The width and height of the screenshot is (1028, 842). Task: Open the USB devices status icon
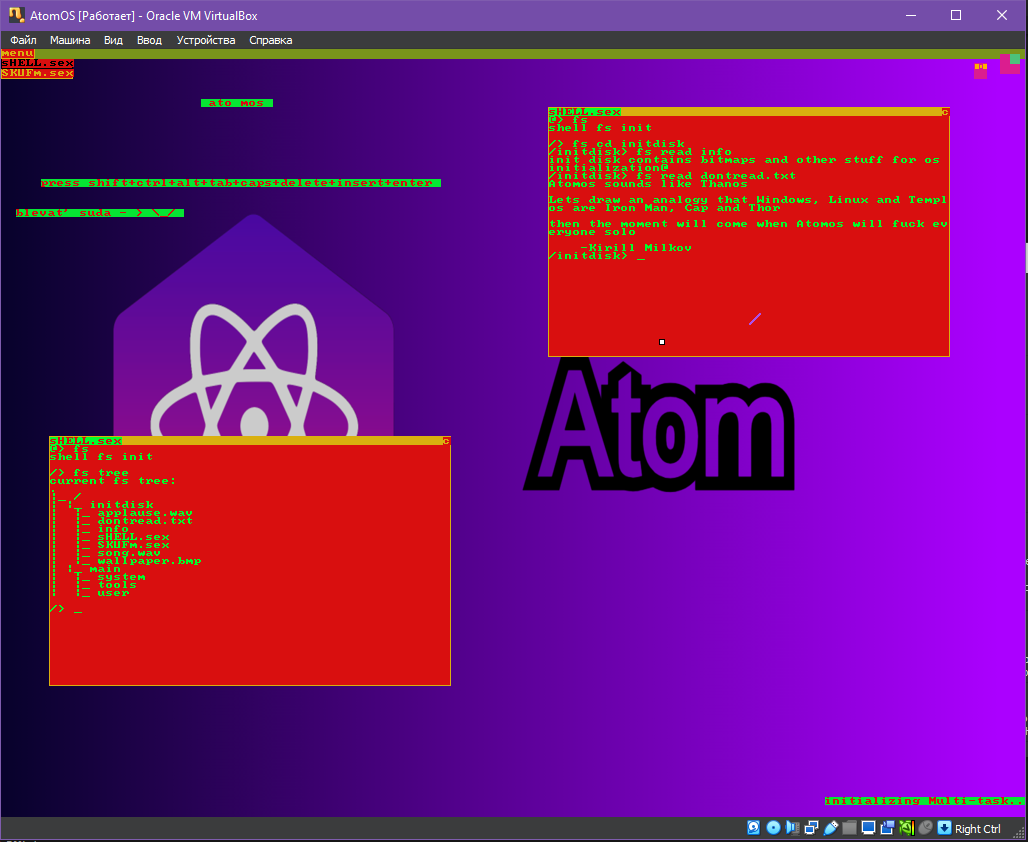[830, 828]
